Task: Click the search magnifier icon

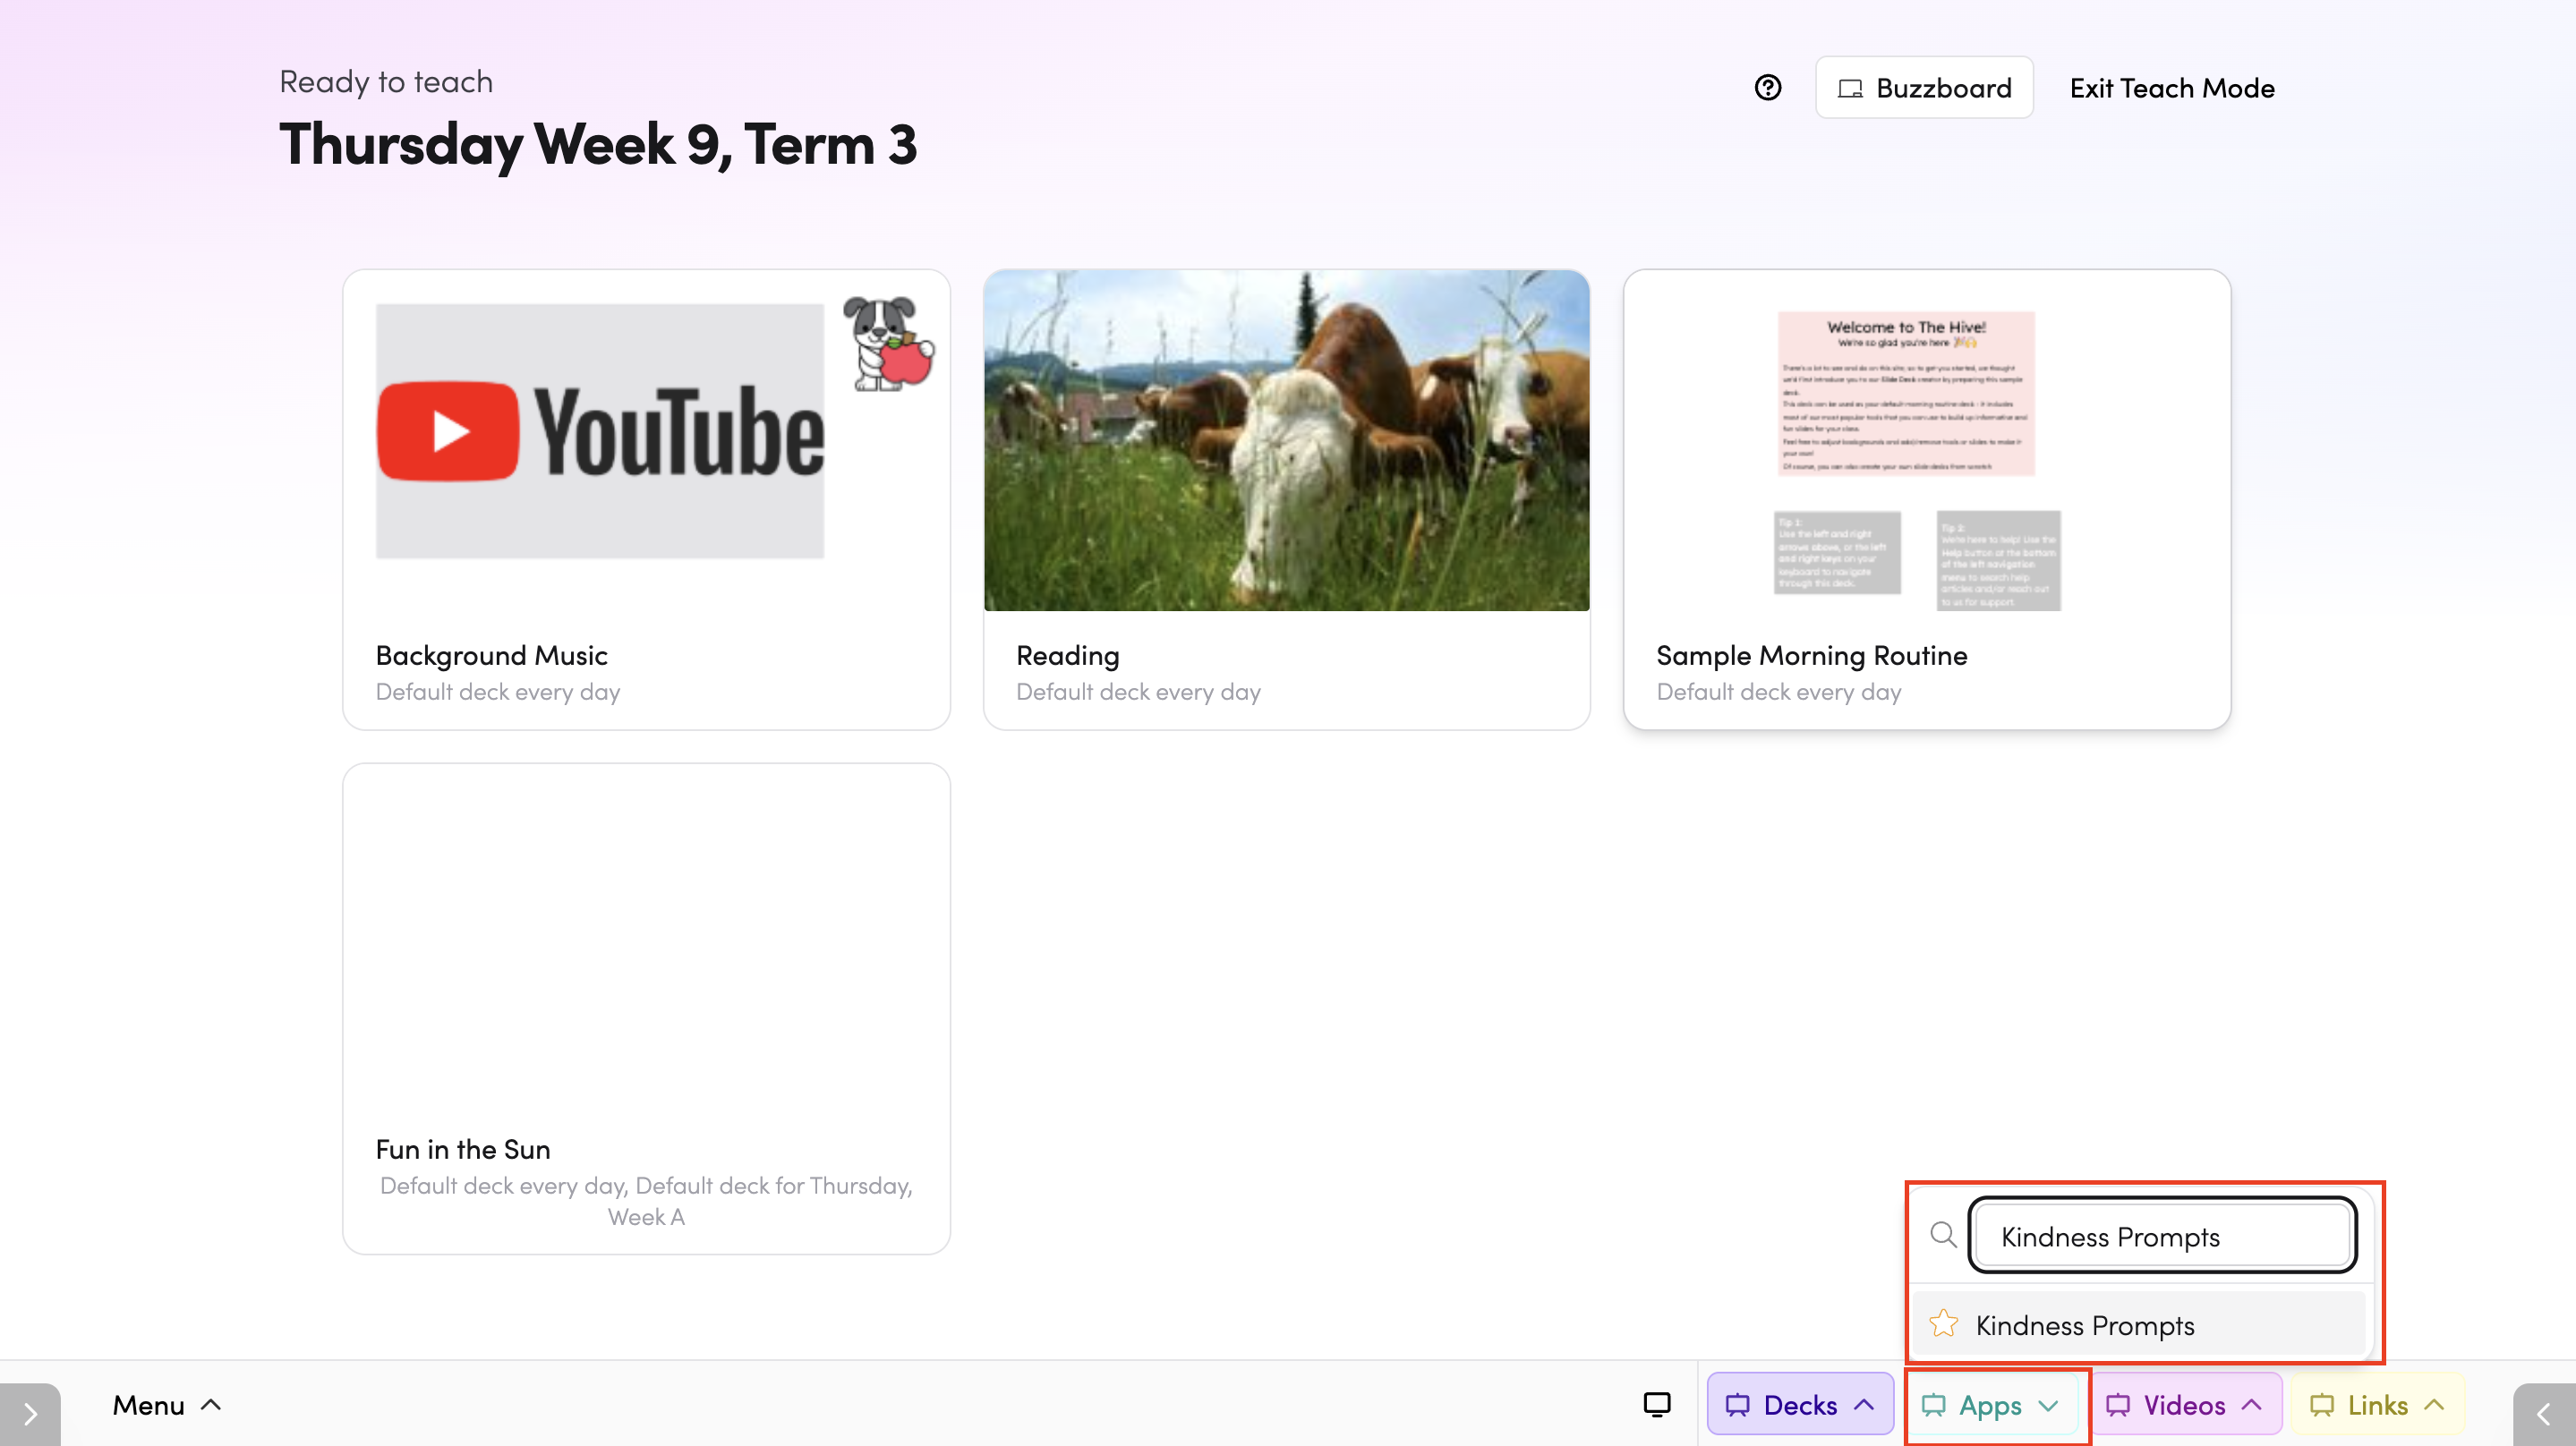Action: click(x=1942, y=1235)
